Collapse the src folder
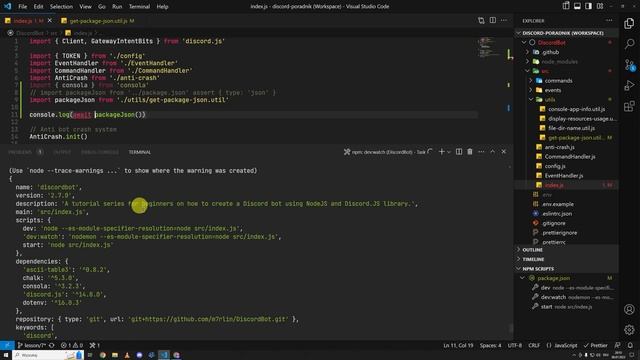The height and width of the screenshot is (360, 640). coord(567,71)
